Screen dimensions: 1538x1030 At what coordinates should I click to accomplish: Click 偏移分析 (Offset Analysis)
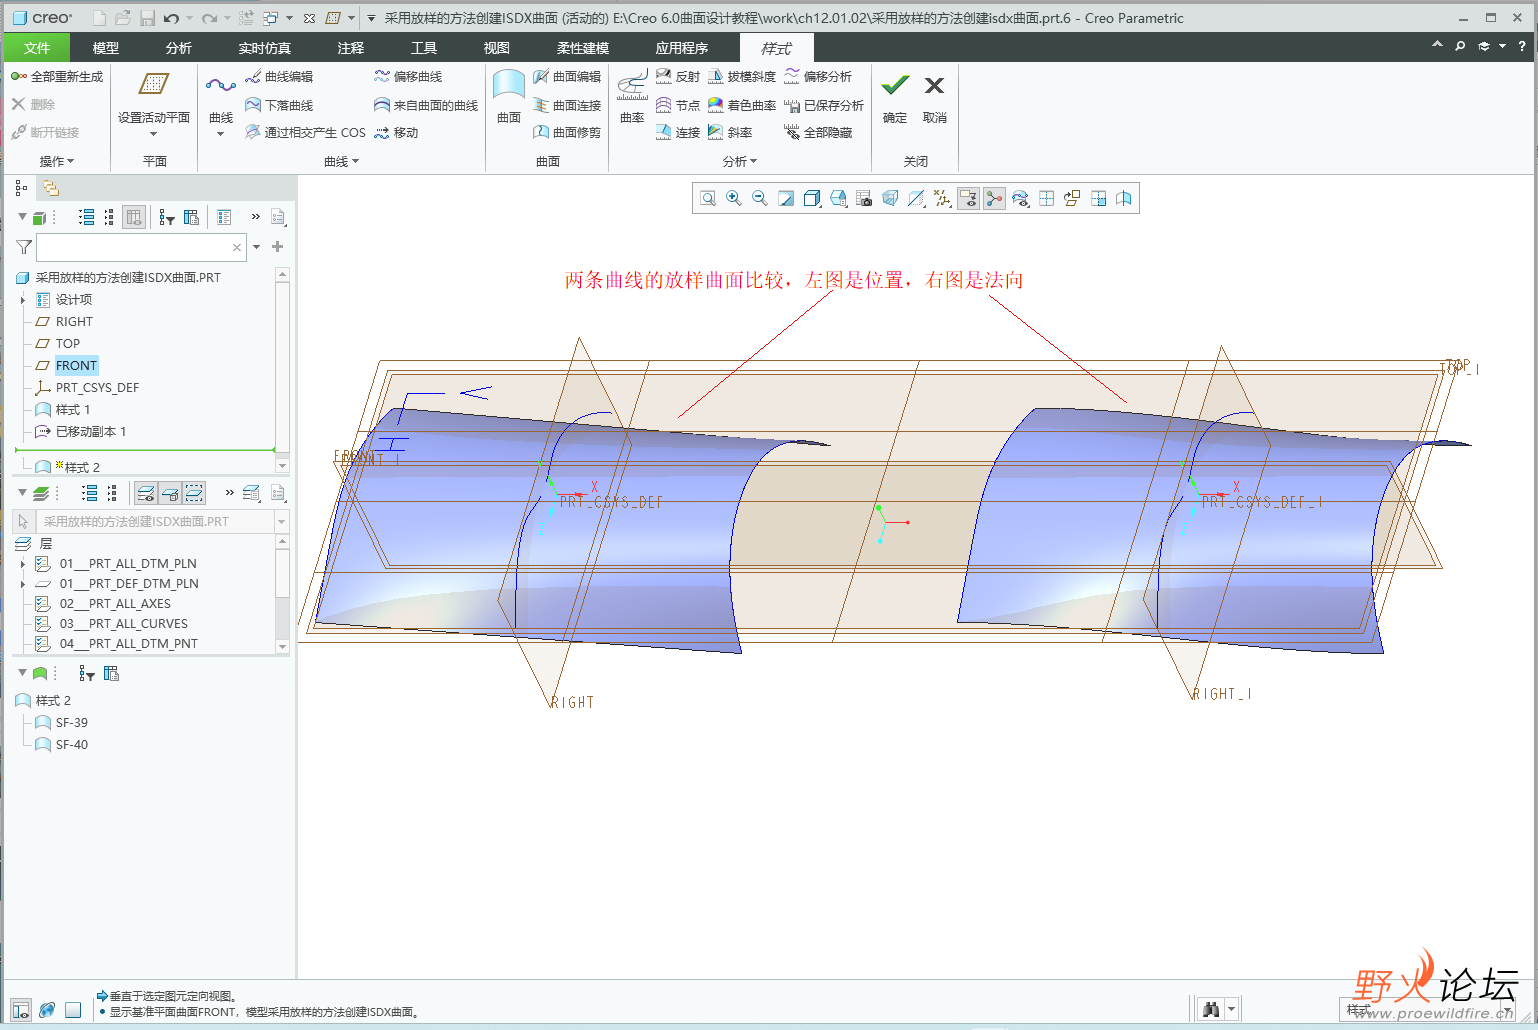click(818, 77)
